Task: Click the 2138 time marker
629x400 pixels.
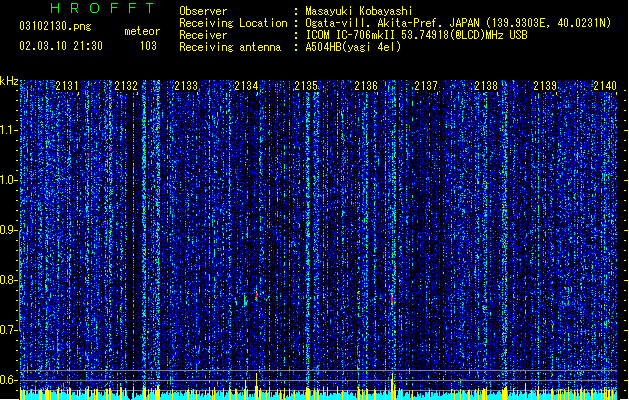Action: (486, 86)
